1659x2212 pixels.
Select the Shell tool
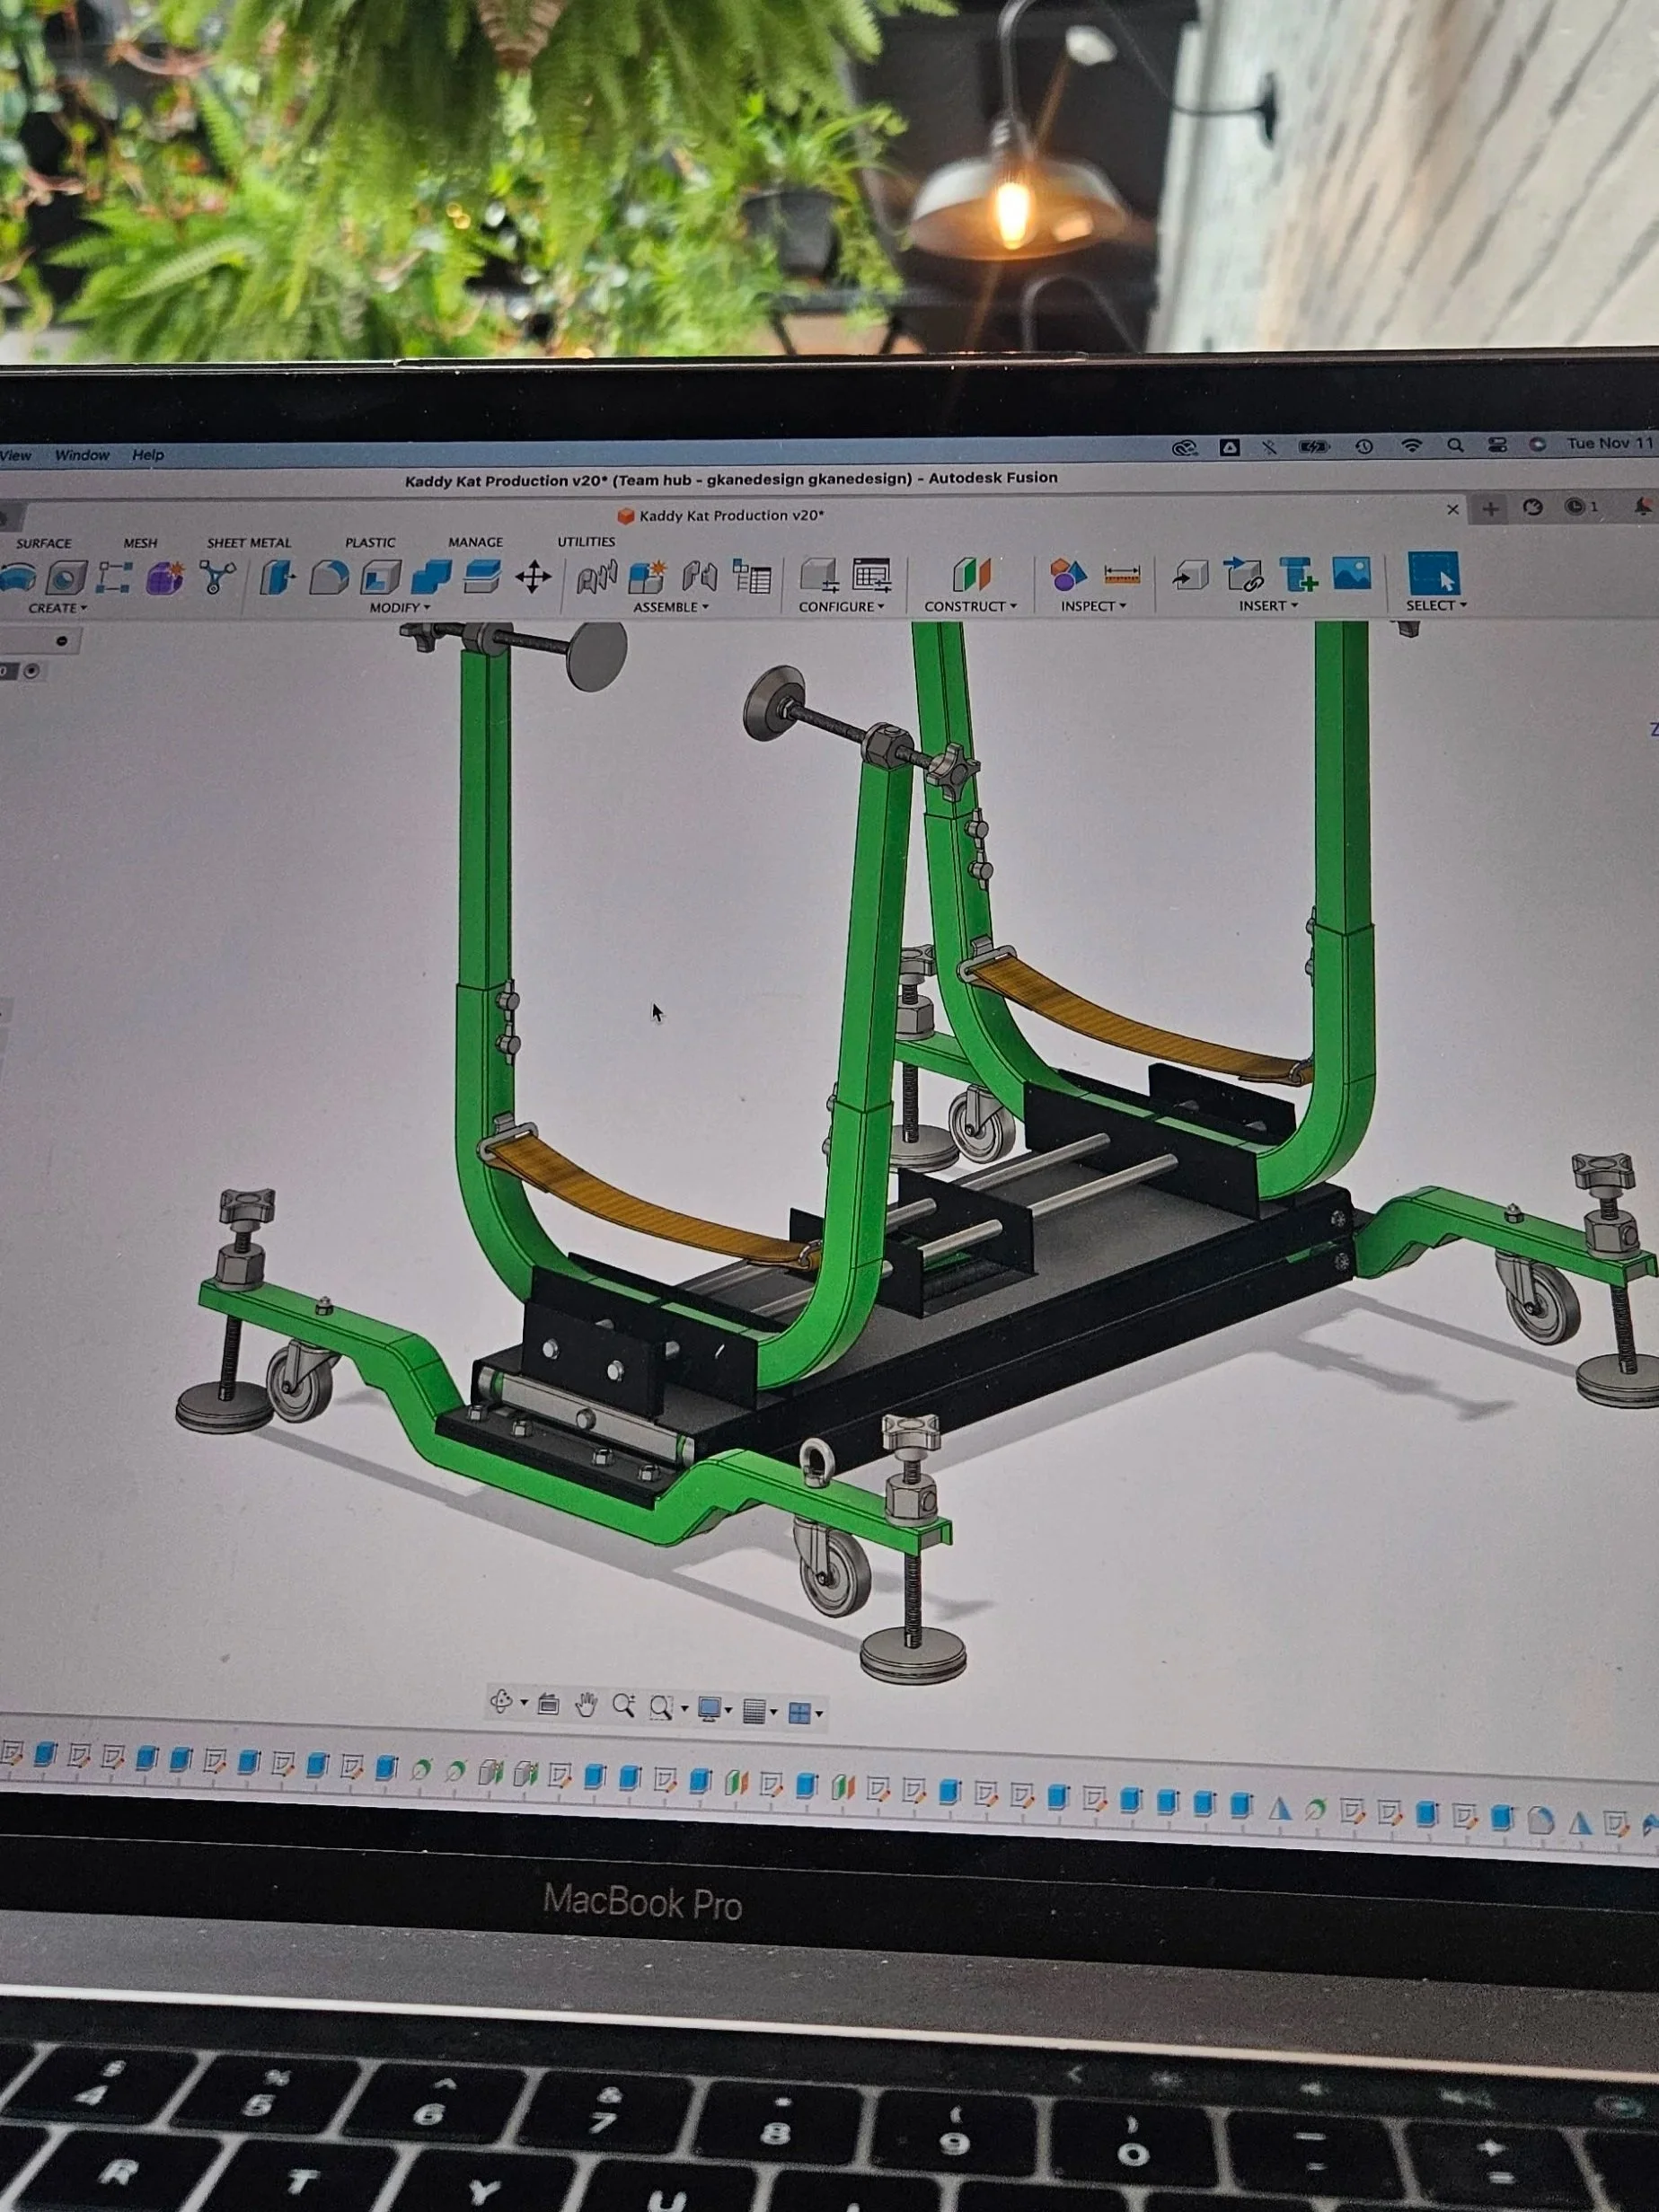[380, 577]
